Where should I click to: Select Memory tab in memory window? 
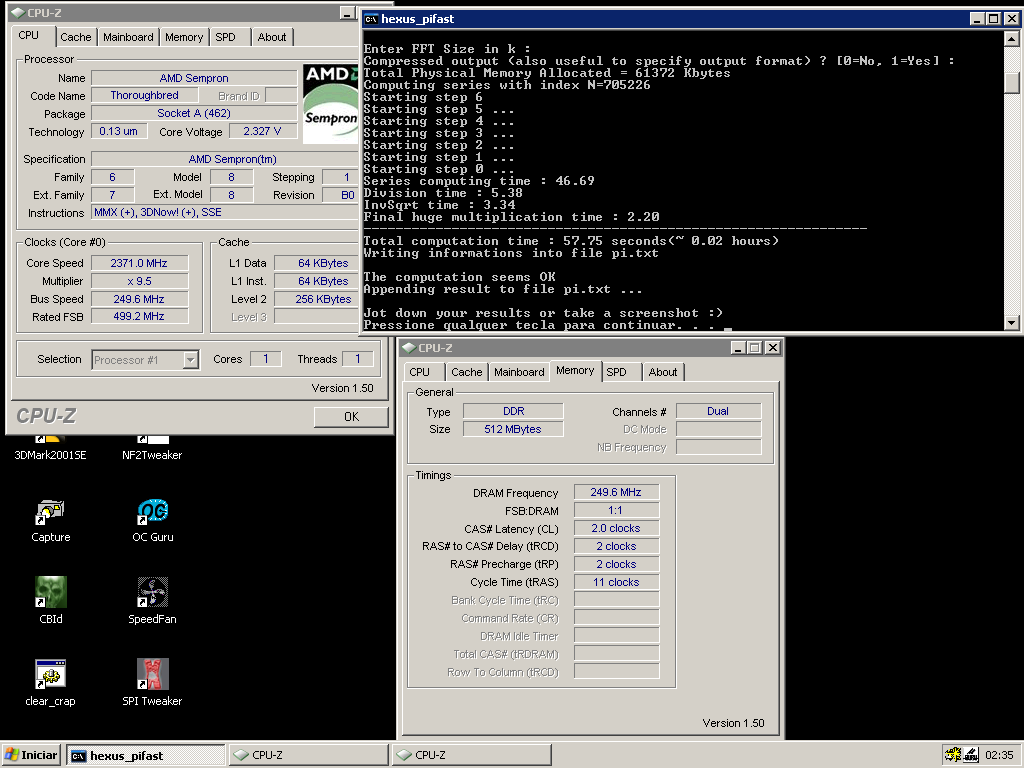pyautogui.click(x=575, y=370)
